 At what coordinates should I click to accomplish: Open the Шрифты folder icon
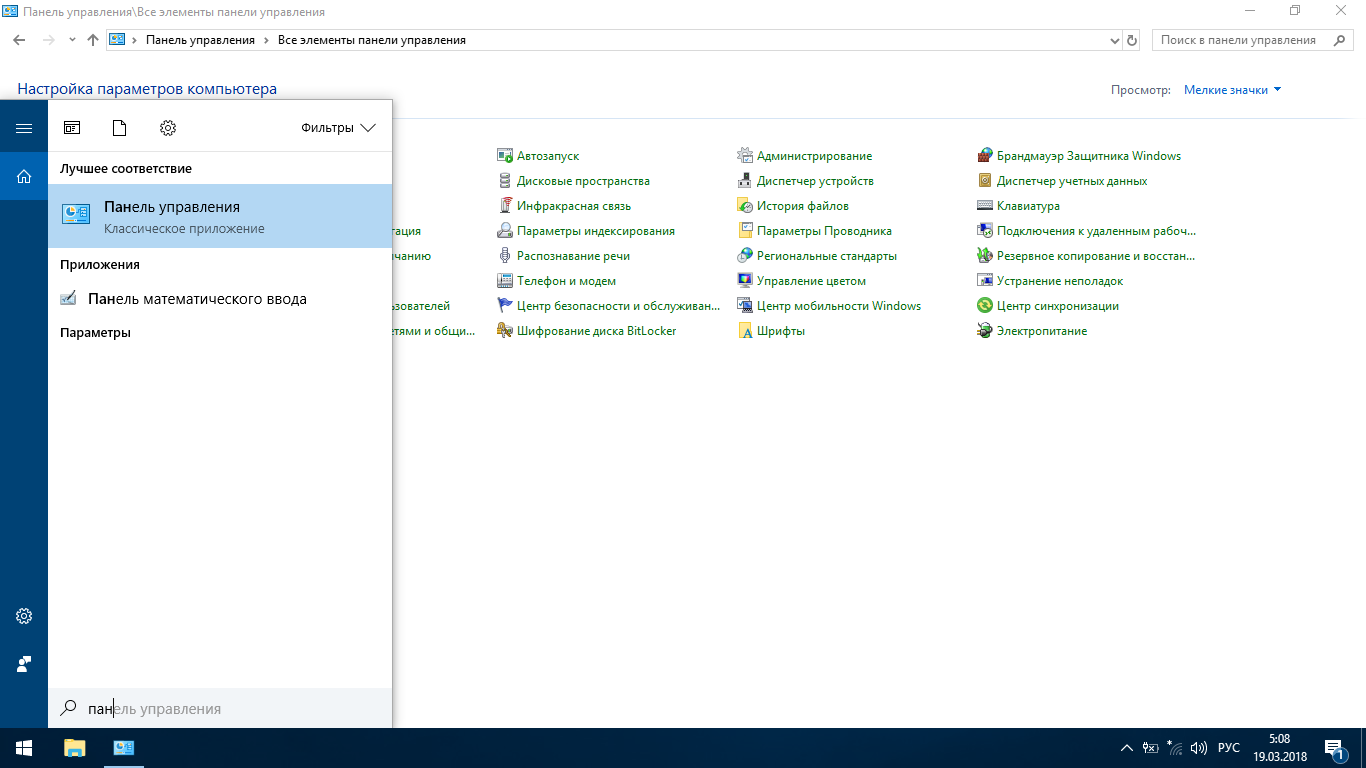click(745, 331)
